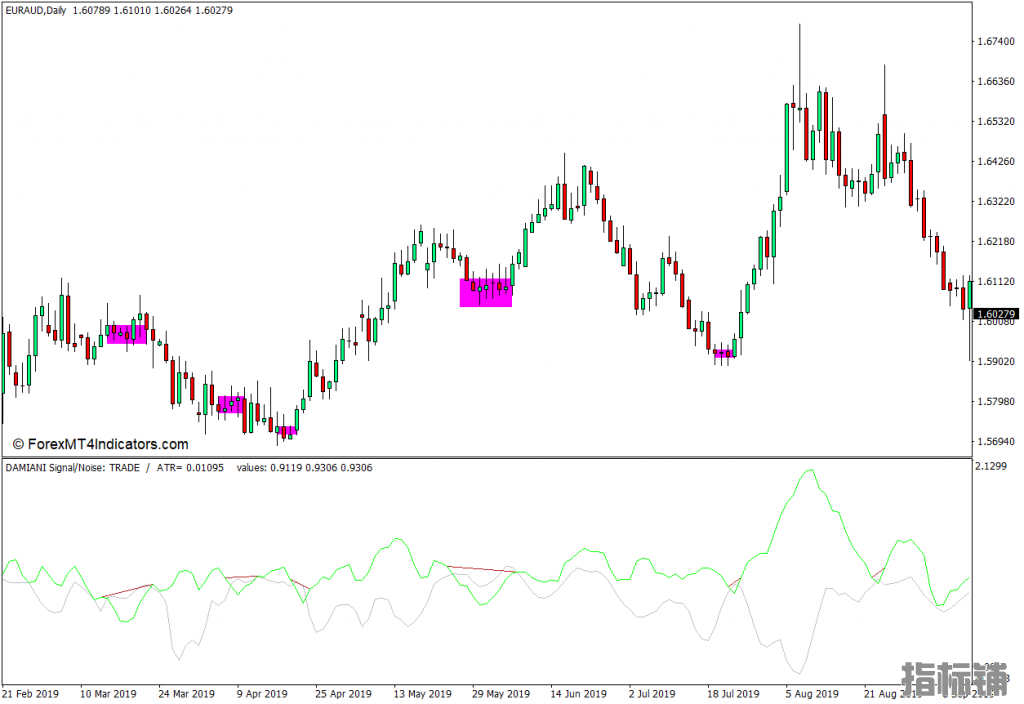Select the 14 Jun 2019 date label
1024x704 pixels.
pyautogui.click(x=579, y=694)
